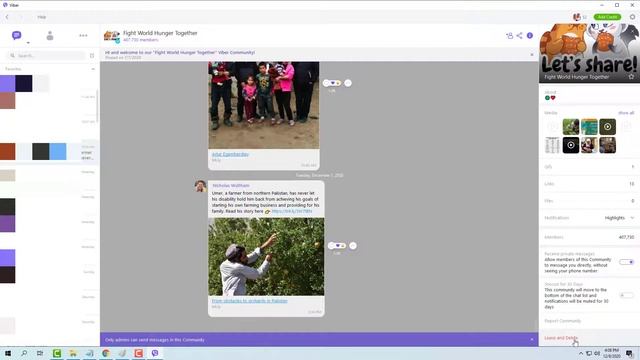The width and height of the screenshot is (640, 360).
Task: Play the black video thumbnail in bottom row
Action: [x=571, y=145]
